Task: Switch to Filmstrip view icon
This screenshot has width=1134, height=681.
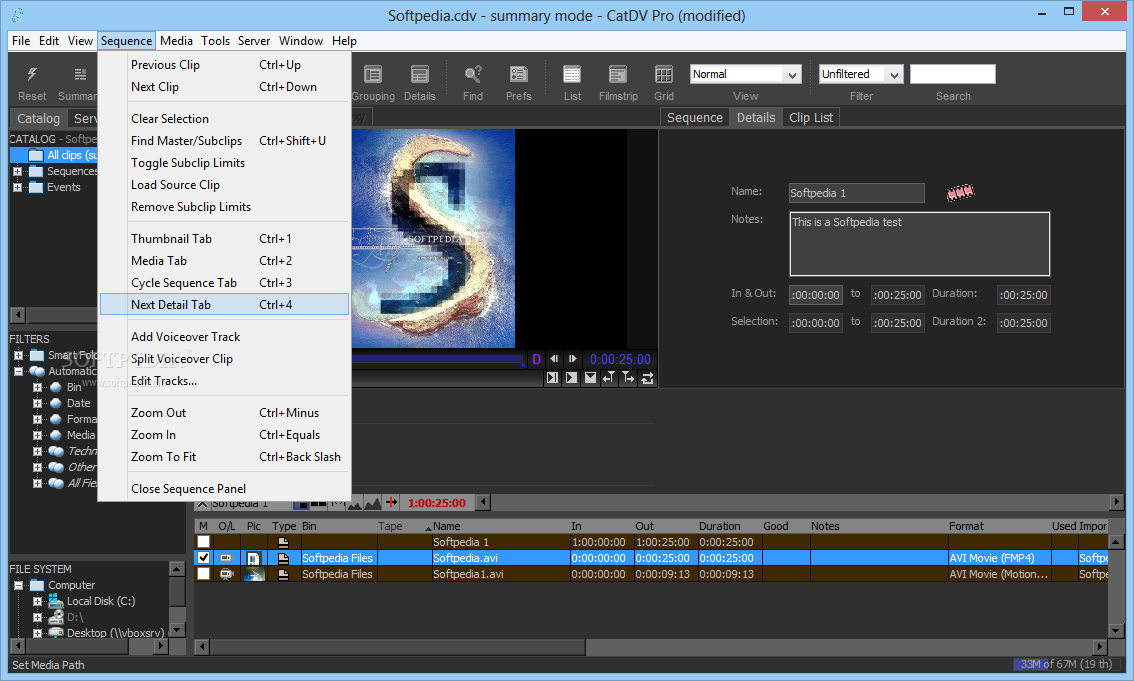Action: click(618, 74)
